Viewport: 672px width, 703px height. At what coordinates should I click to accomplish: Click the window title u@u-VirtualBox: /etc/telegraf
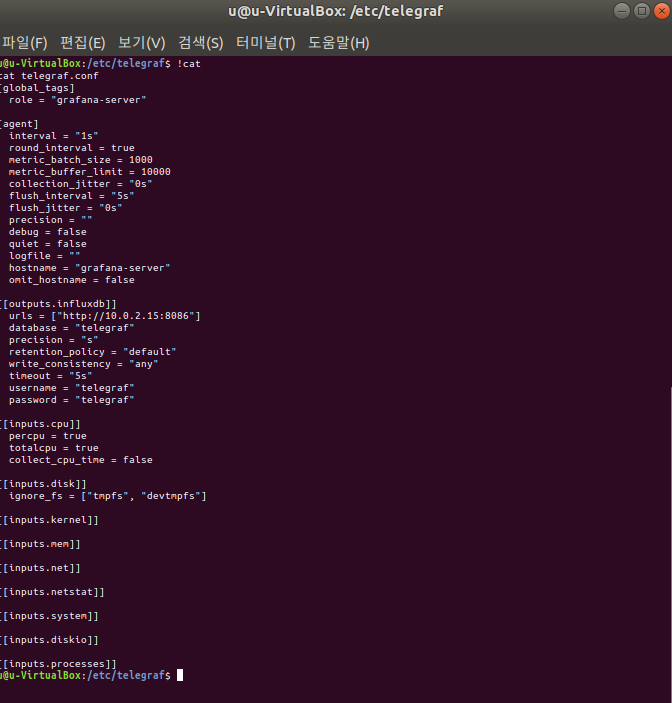point(336,11)
